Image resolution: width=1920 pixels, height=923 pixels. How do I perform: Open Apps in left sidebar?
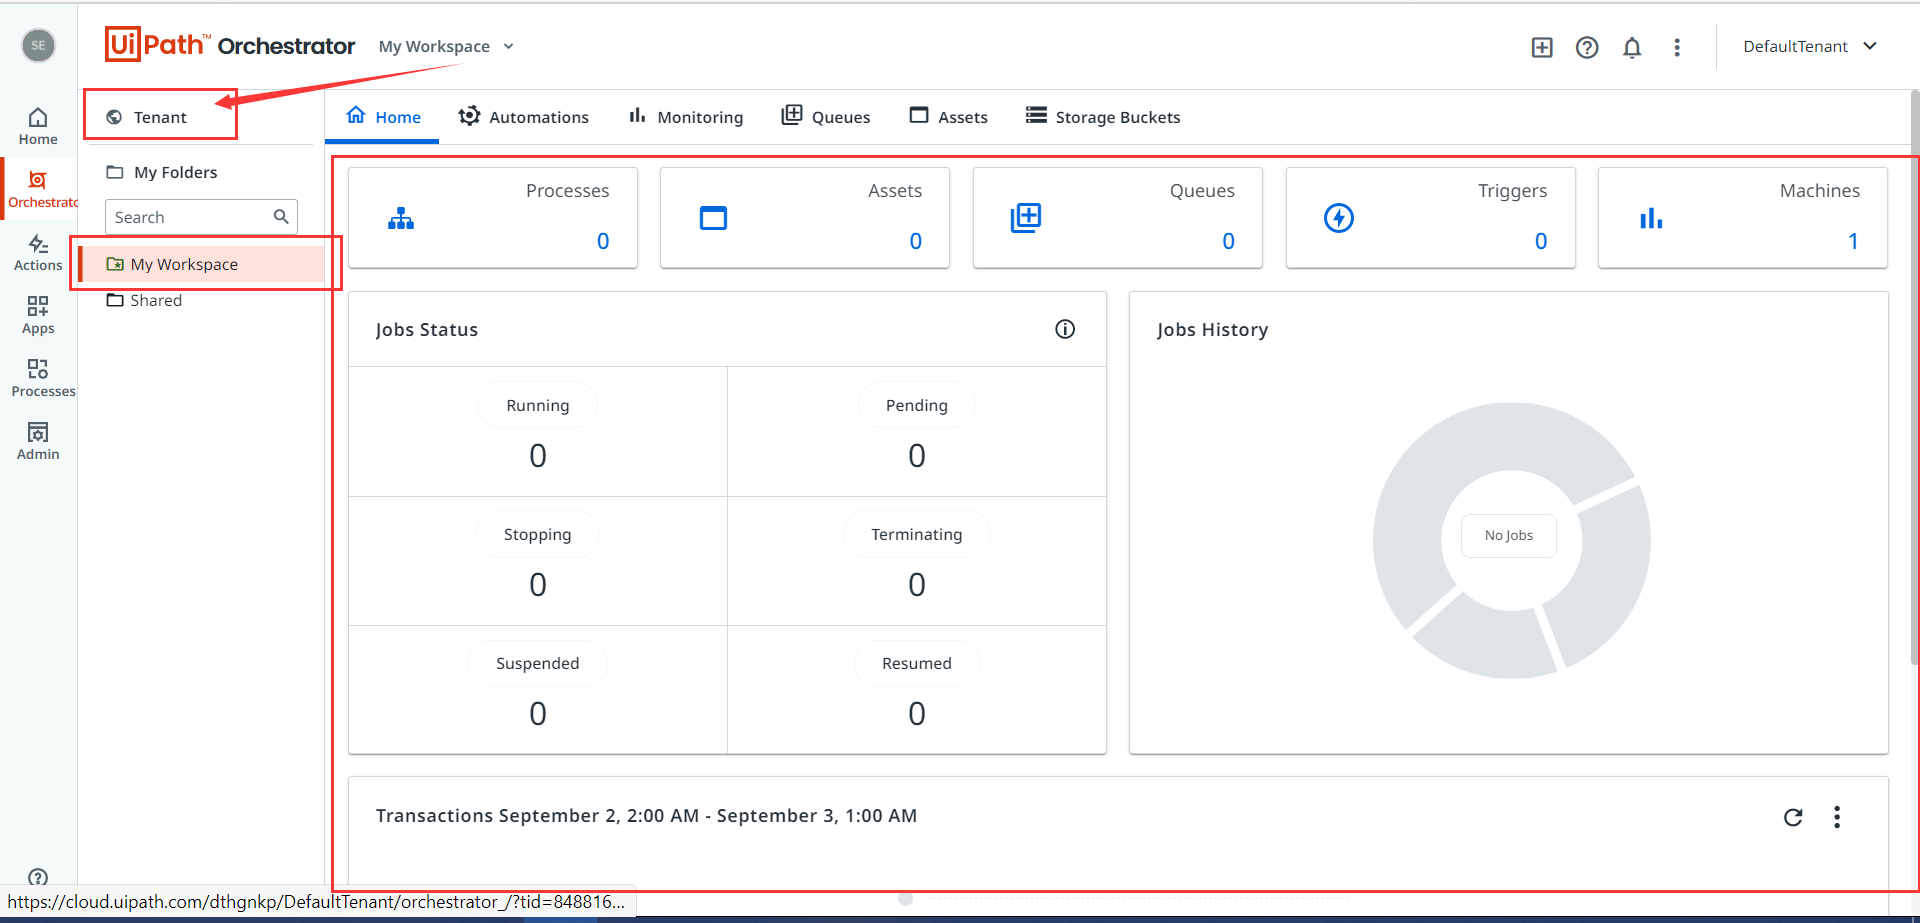pos(38,316)
